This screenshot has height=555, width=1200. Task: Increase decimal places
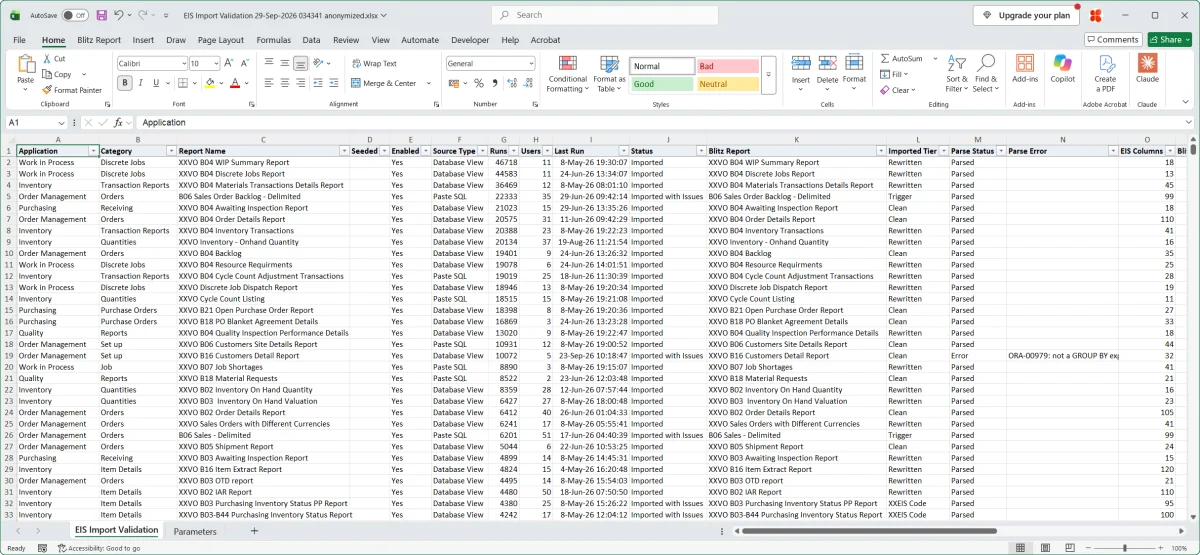point(512,83)
